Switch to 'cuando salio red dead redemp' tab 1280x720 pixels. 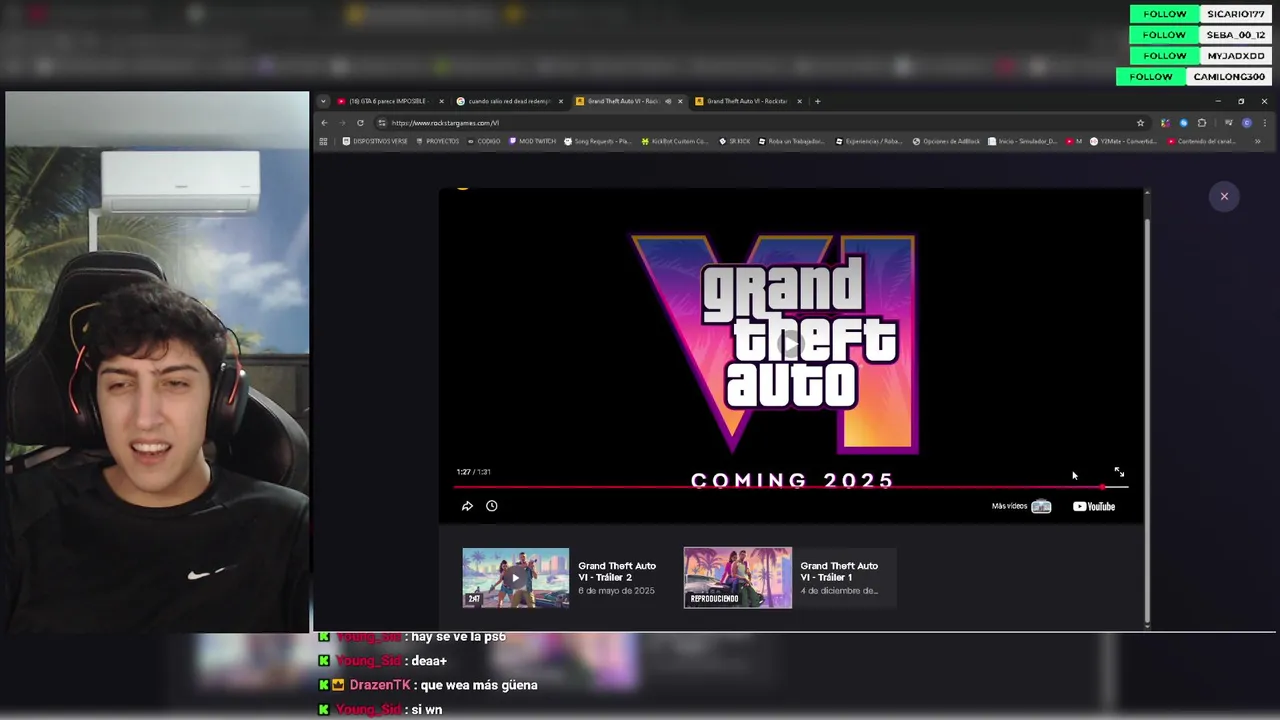point(510,101)
